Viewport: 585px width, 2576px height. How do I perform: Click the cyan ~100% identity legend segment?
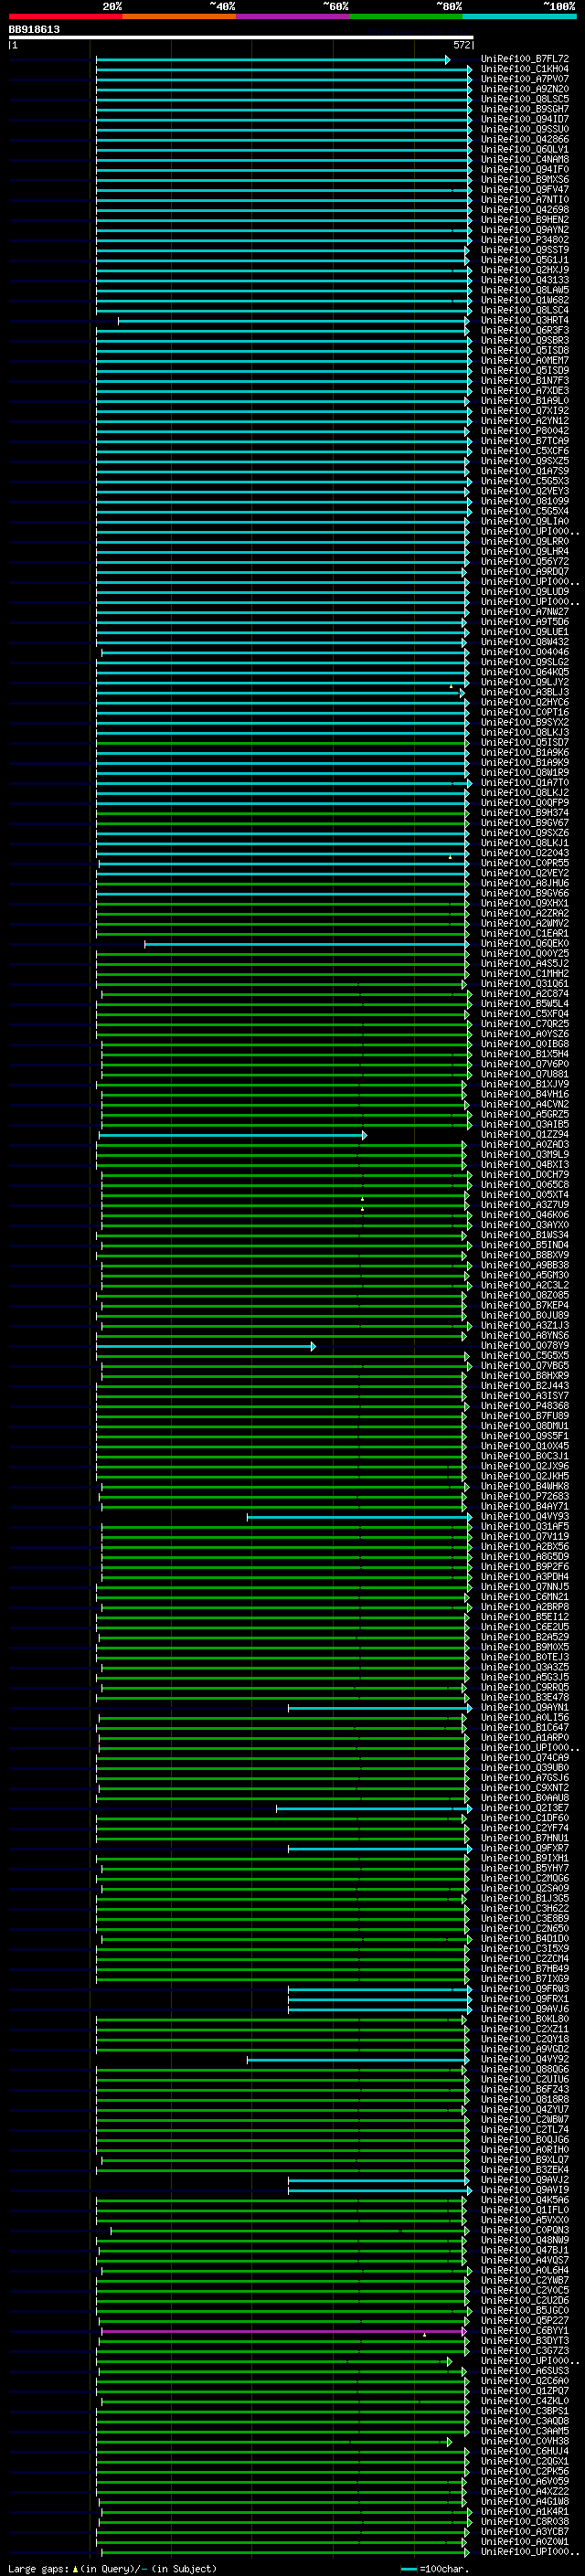pyautogui.click(x=519, y=17)
